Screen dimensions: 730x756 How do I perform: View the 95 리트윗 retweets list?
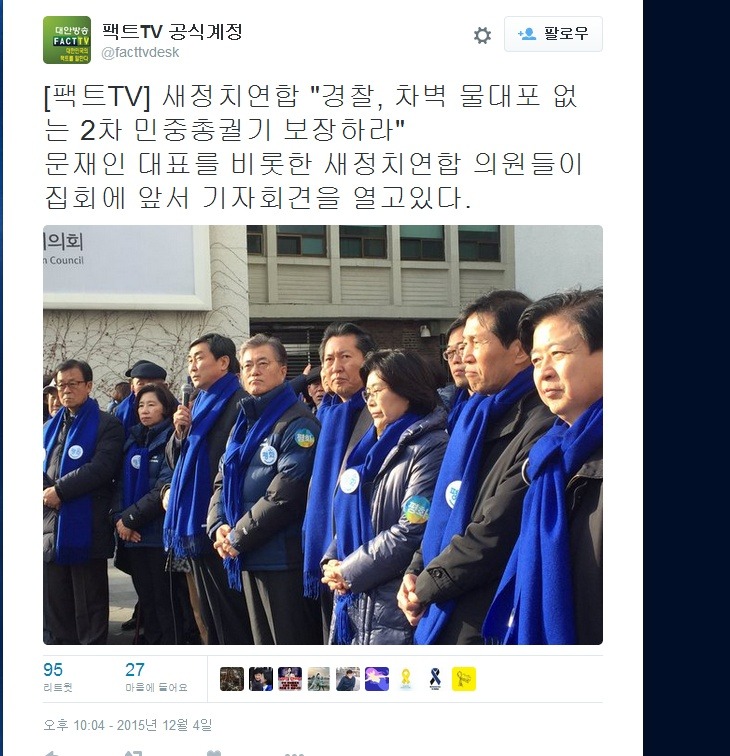(x=57, y=676)
